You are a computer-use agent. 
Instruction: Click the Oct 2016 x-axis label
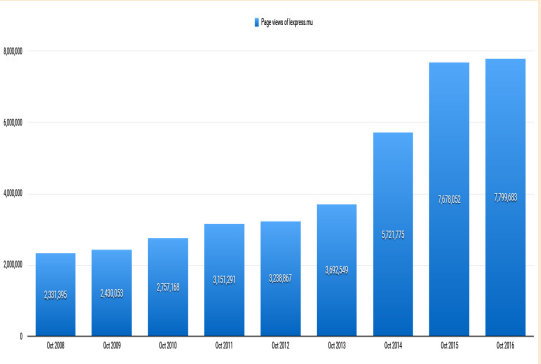[505, 345]
